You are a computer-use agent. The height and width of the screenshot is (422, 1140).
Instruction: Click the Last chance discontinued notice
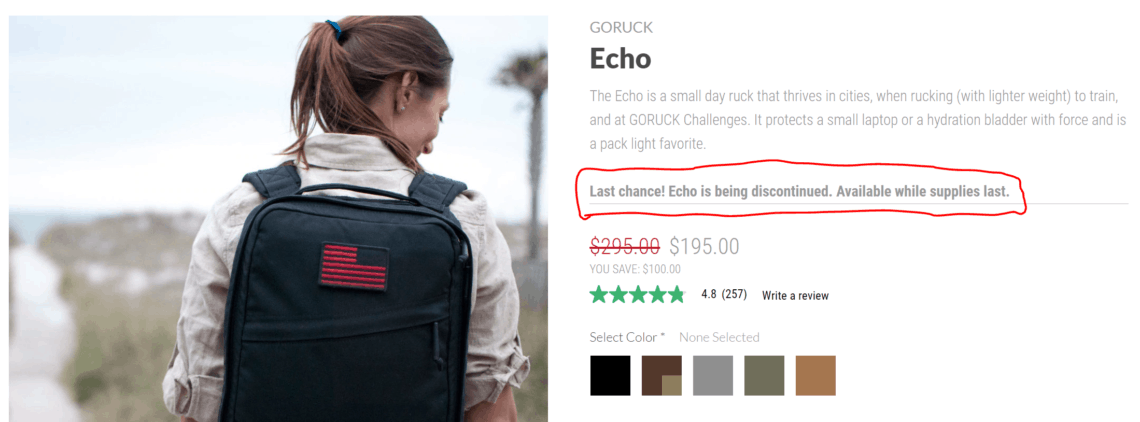click(799, 192)
